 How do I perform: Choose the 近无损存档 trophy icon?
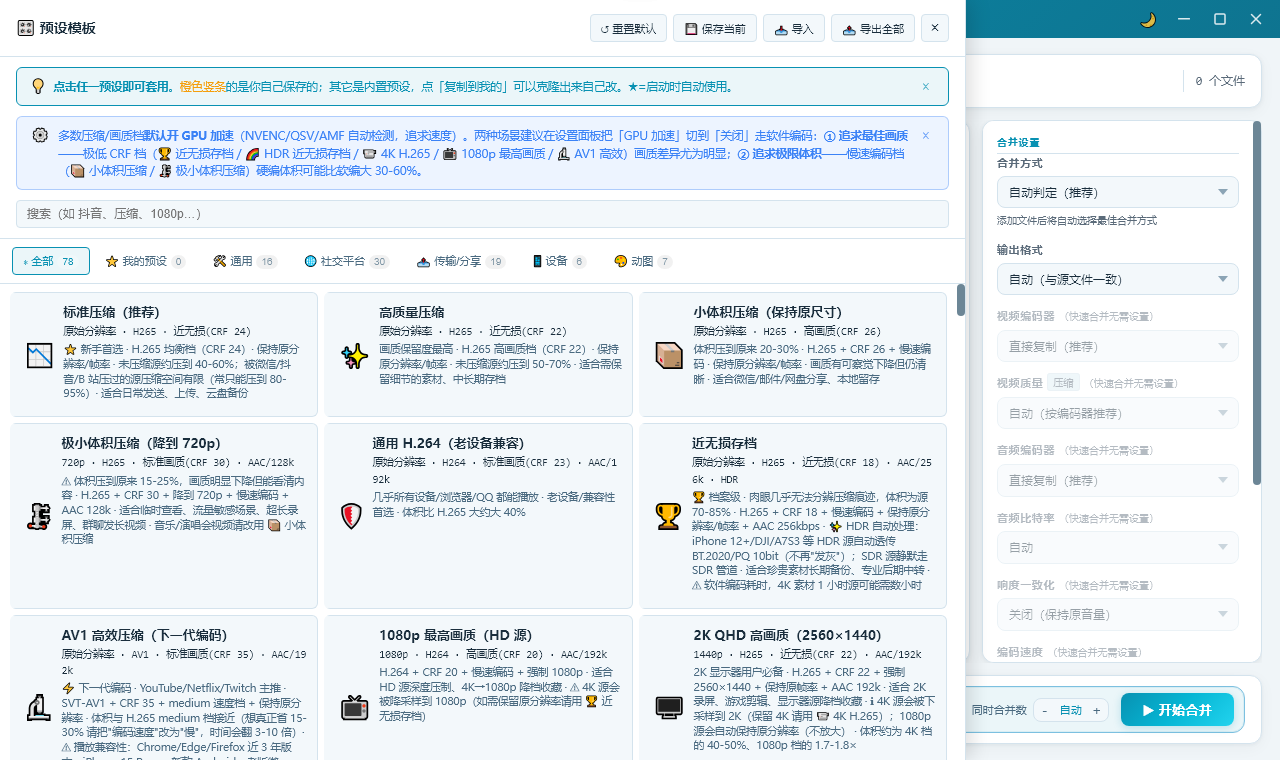668,516
